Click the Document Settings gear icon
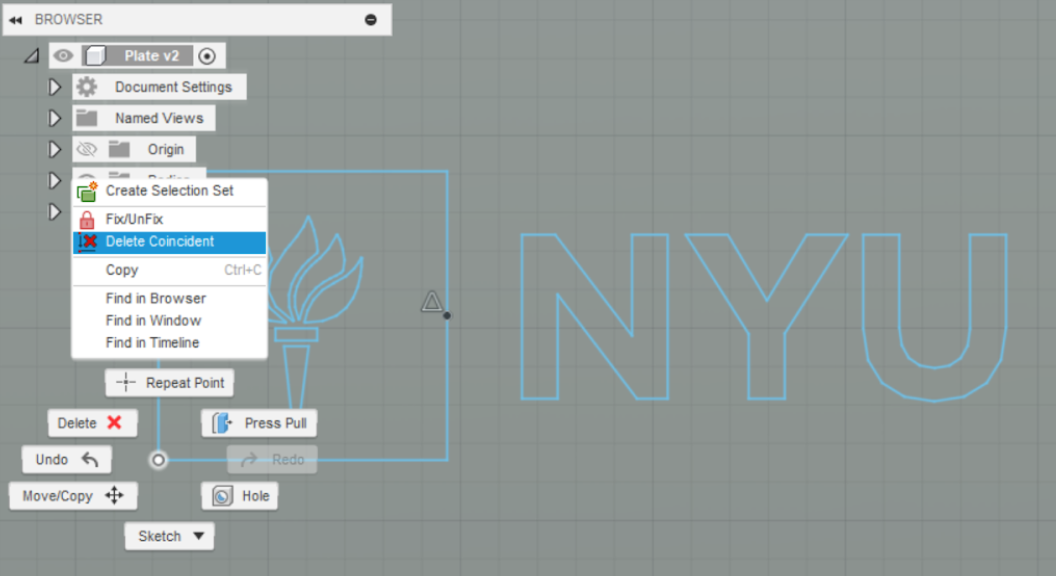This screenshot has width=1056, height=576. (86, 87)
